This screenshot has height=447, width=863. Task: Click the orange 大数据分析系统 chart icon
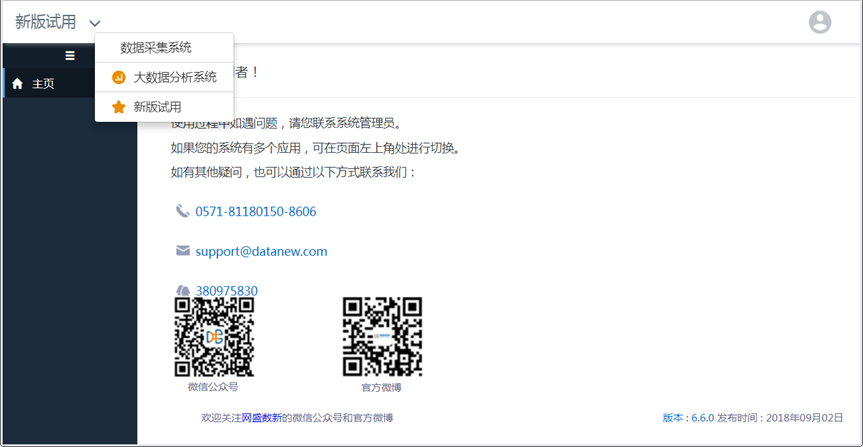pyautogui.click(x=118, y=77)
